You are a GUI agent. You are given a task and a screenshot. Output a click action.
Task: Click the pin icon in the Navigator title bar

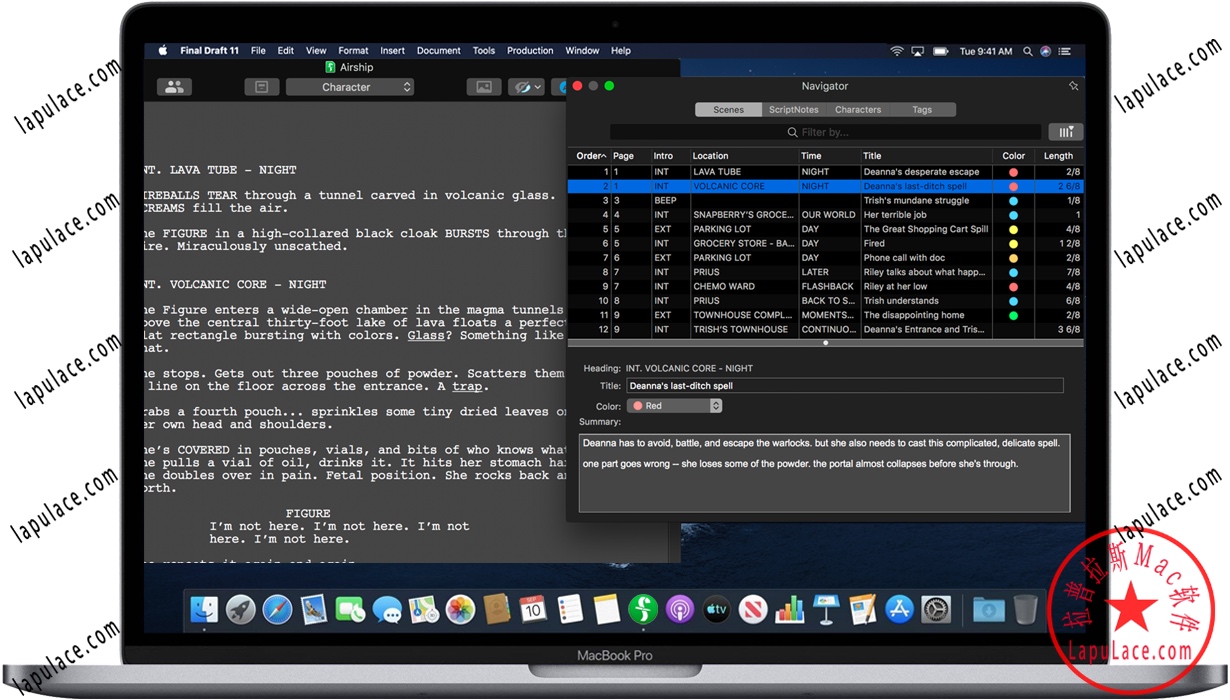[x=1074, y=86]
